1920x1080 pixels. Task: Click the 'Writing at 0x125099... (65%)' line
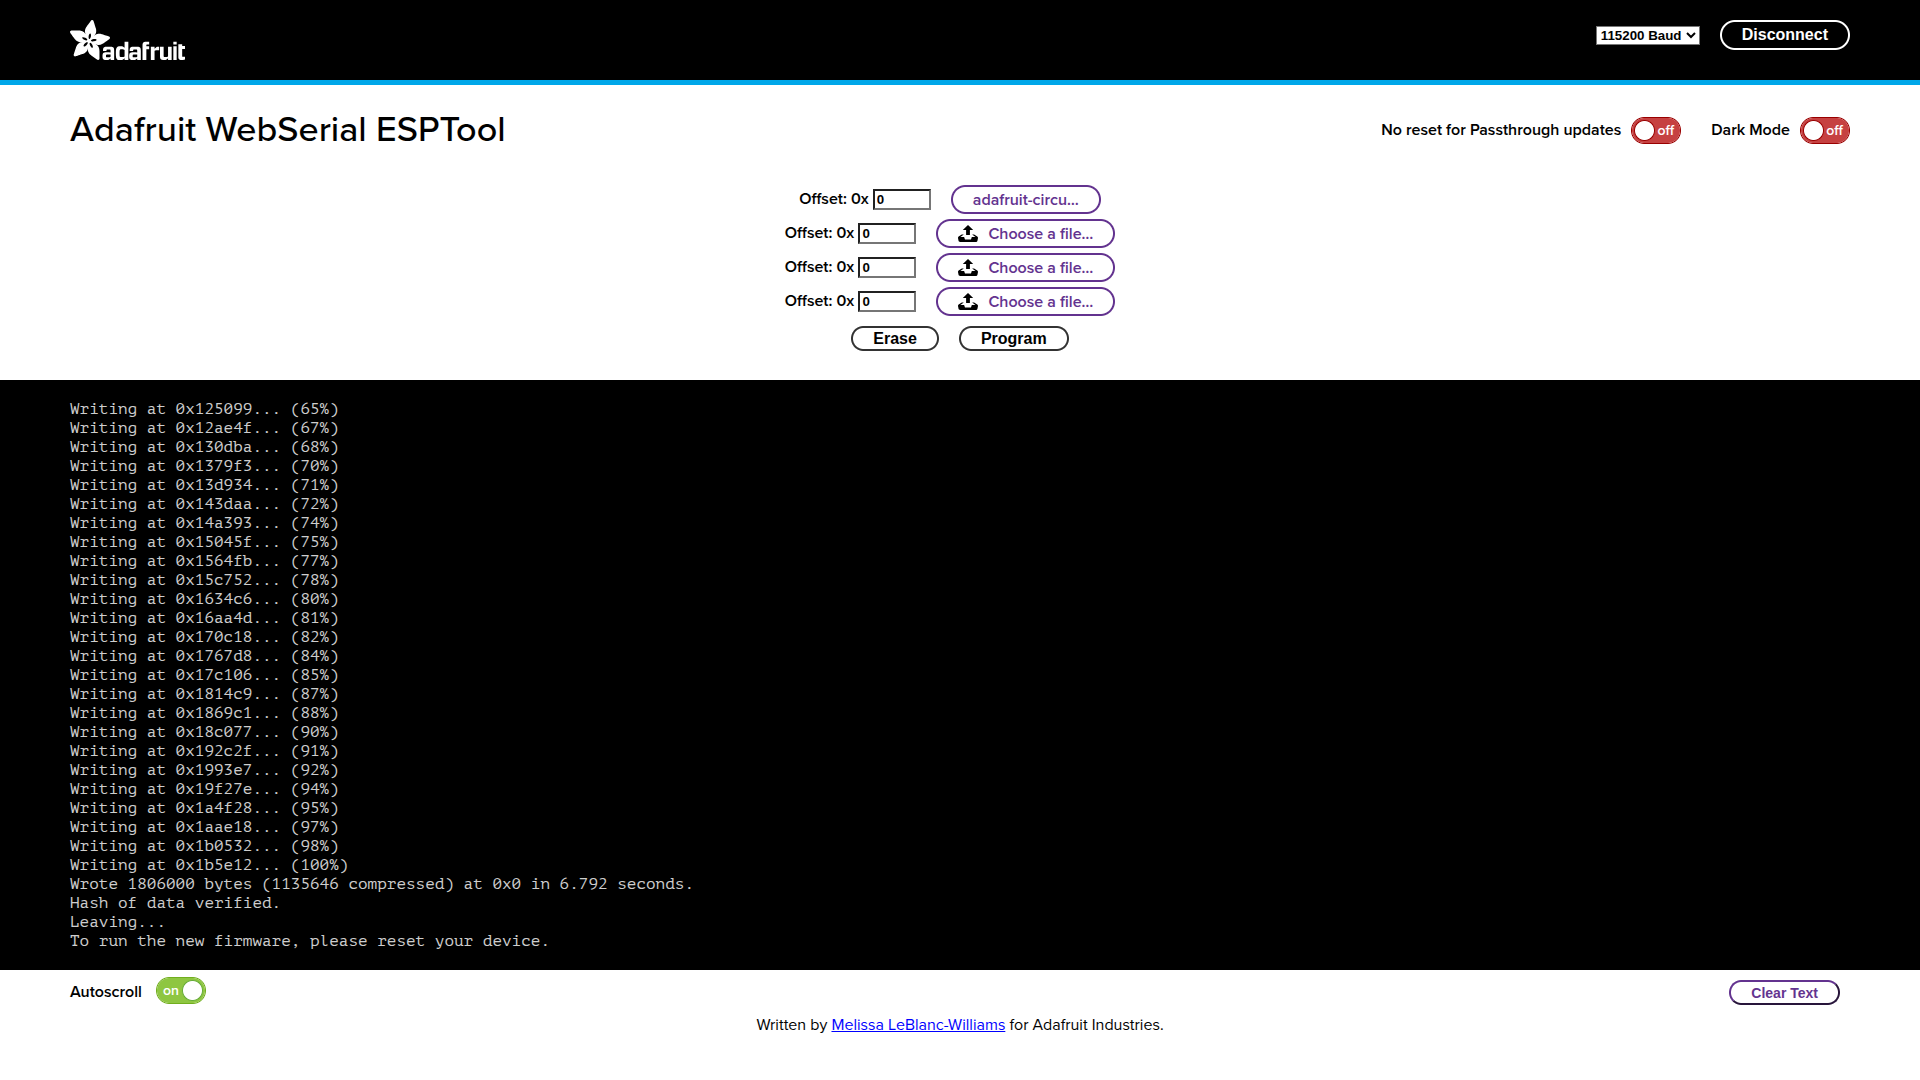coord(204,409)
